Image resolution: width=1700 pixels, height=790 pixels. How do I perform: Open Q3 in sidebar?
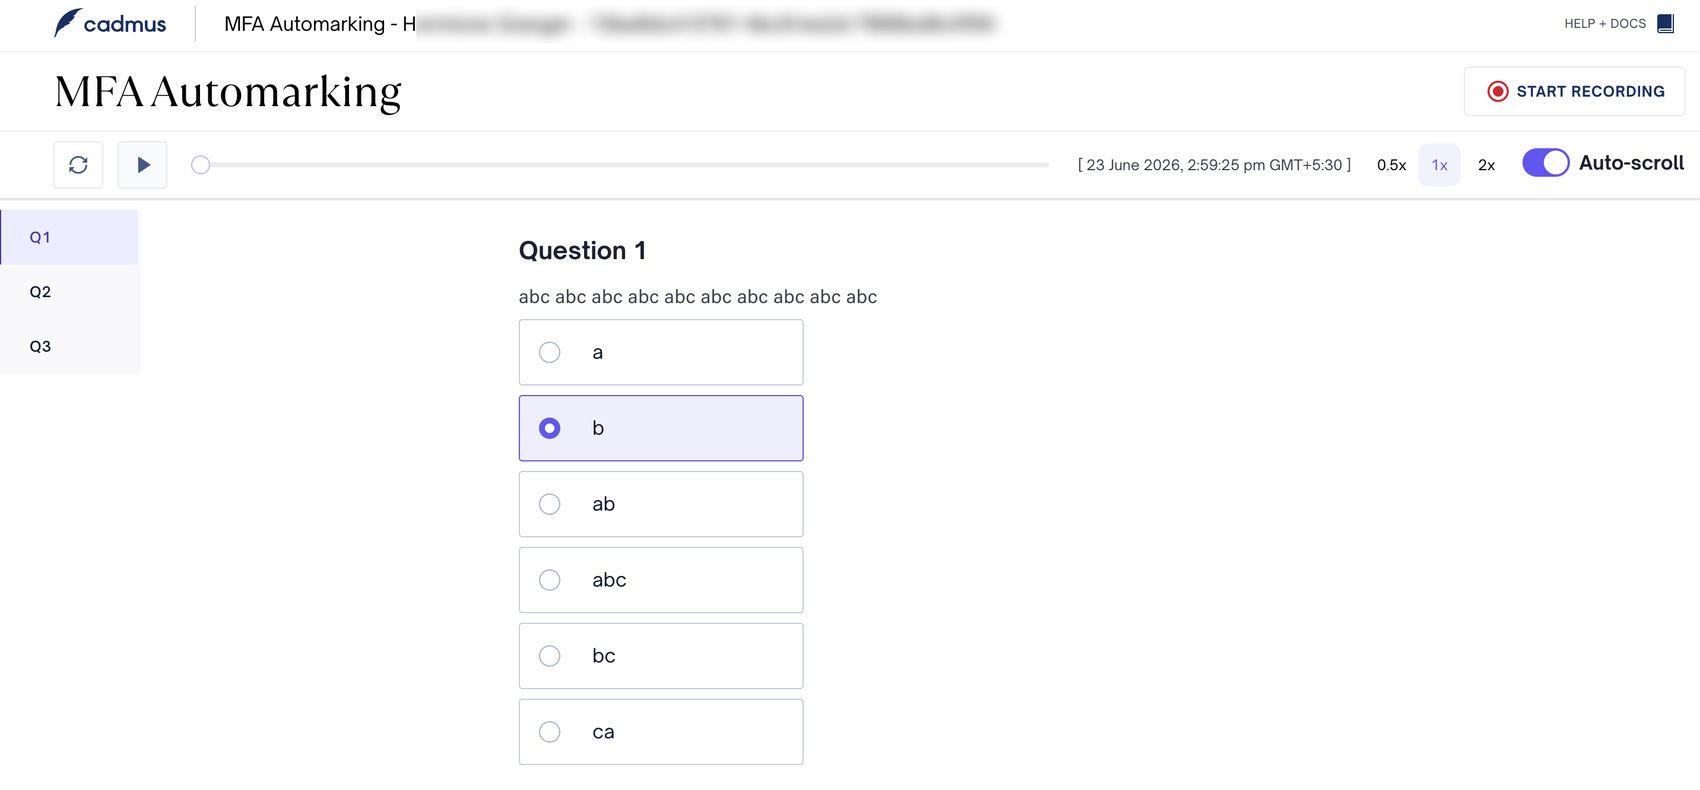pos(69,346)
